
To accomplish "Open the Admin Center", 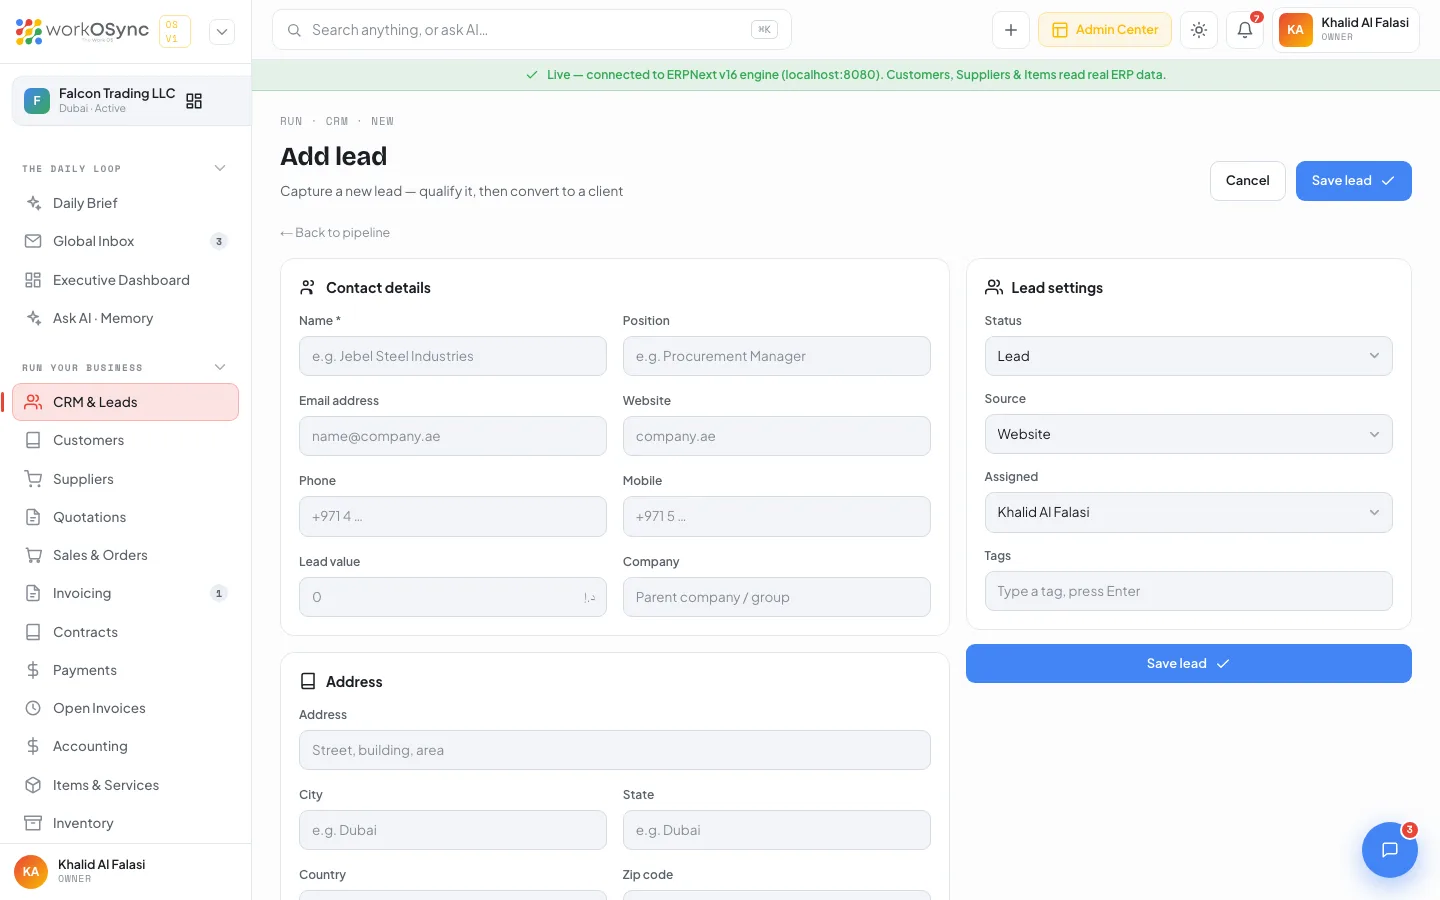I will [1105, 30].
